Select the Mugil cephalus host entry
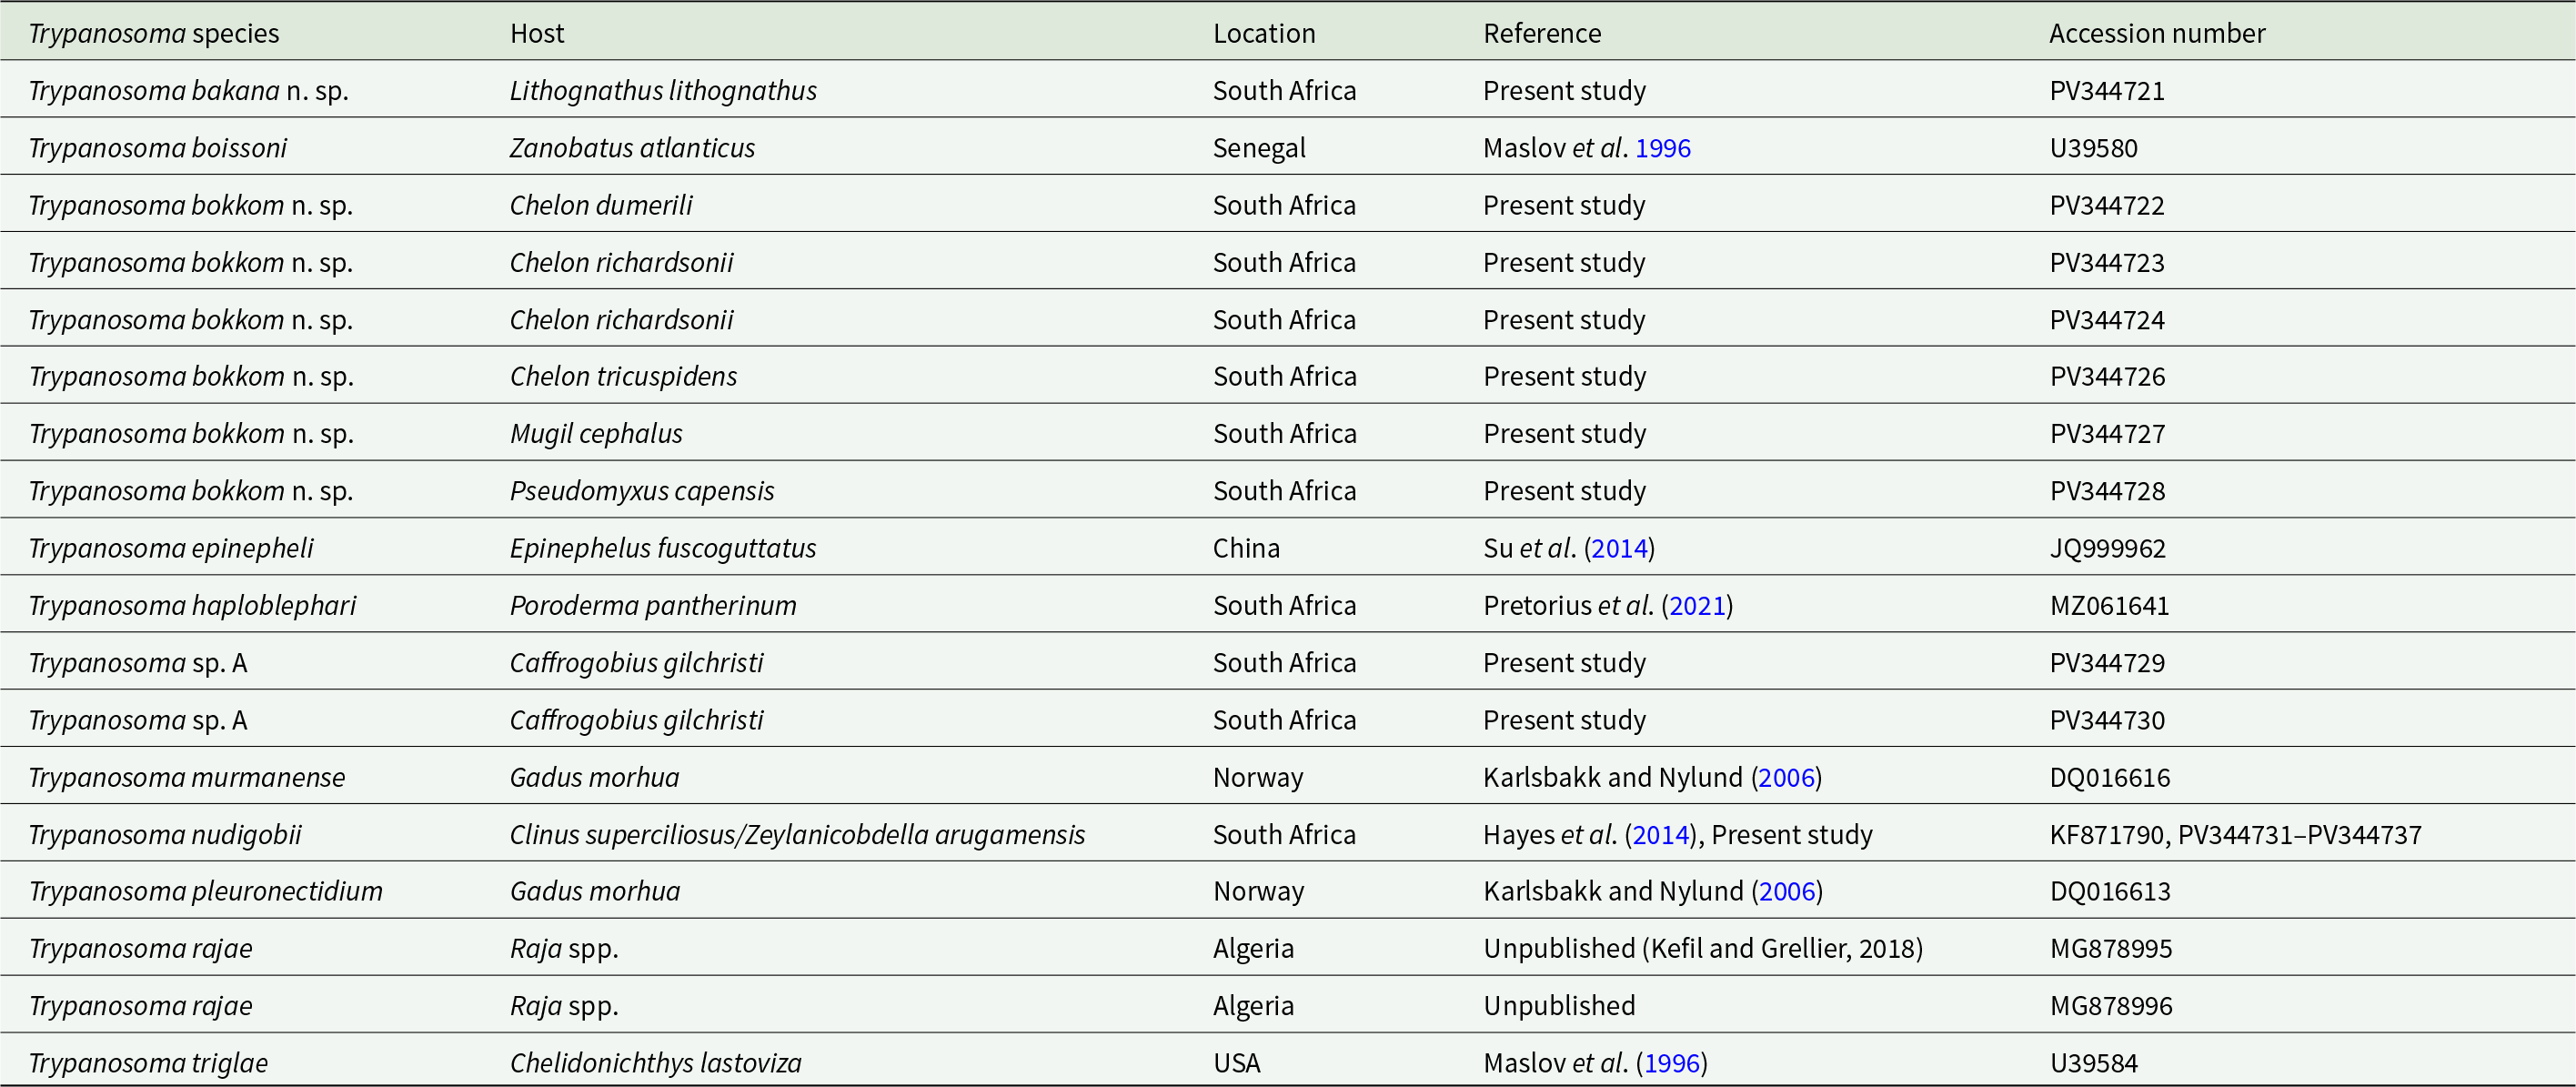Image resolution: width=2576 pixels, height=1087 pixels. 596,434
